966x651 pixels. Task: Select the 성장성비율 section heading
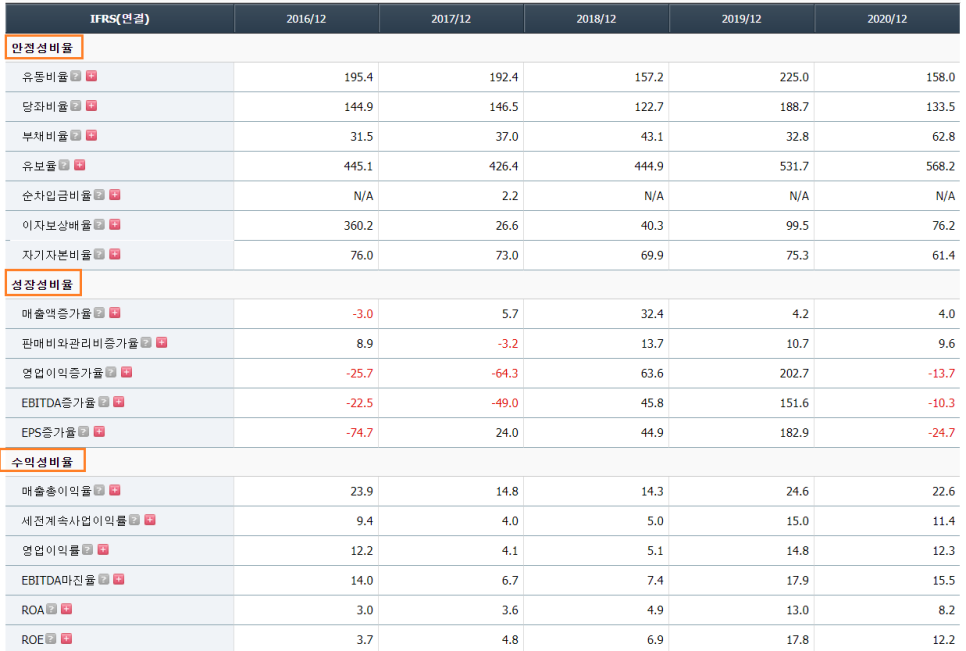[43, 284]
